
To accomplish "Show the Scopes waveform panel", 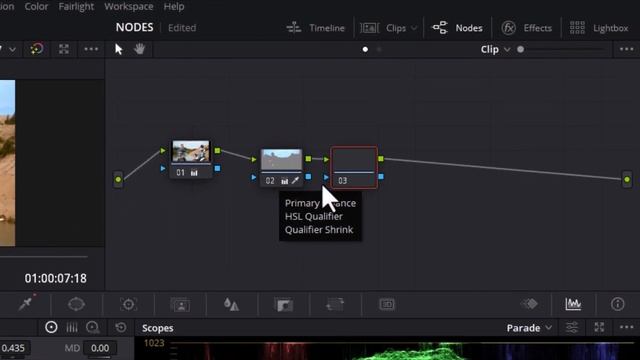I will (573, 304).
